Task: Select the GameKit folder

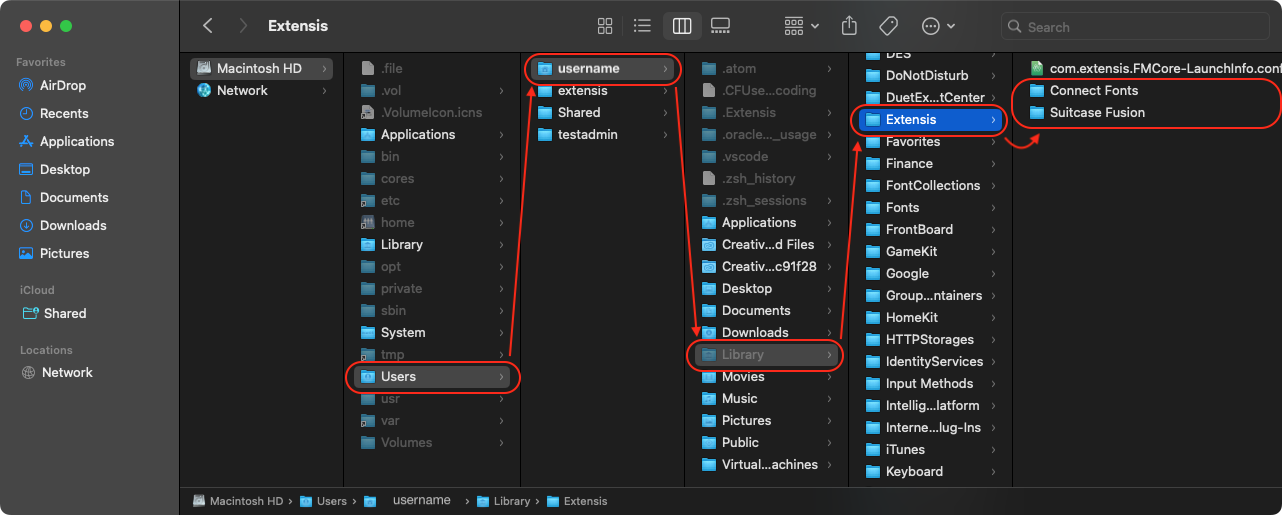Action: coord(930,251)
